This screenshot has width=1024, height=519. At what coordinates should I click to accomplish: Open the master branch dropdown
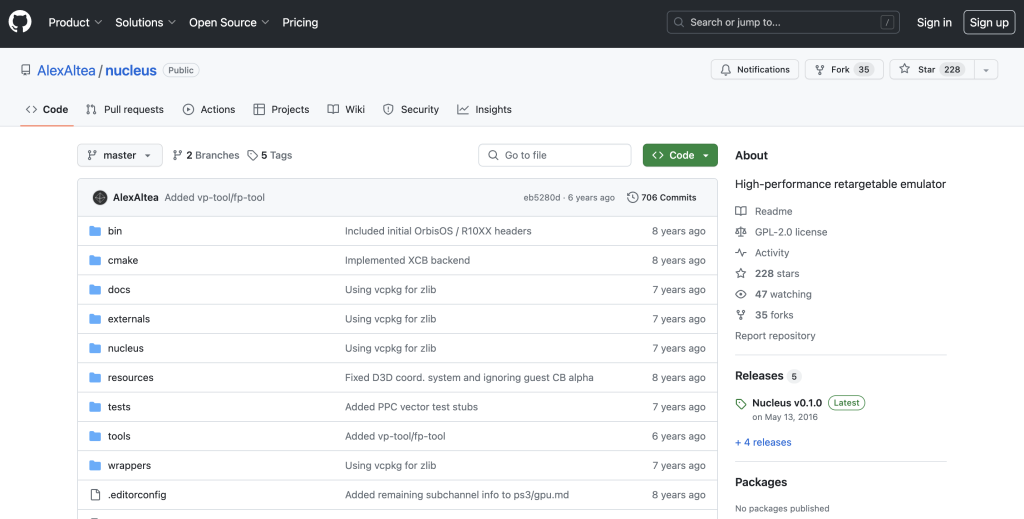coord(120,155)
